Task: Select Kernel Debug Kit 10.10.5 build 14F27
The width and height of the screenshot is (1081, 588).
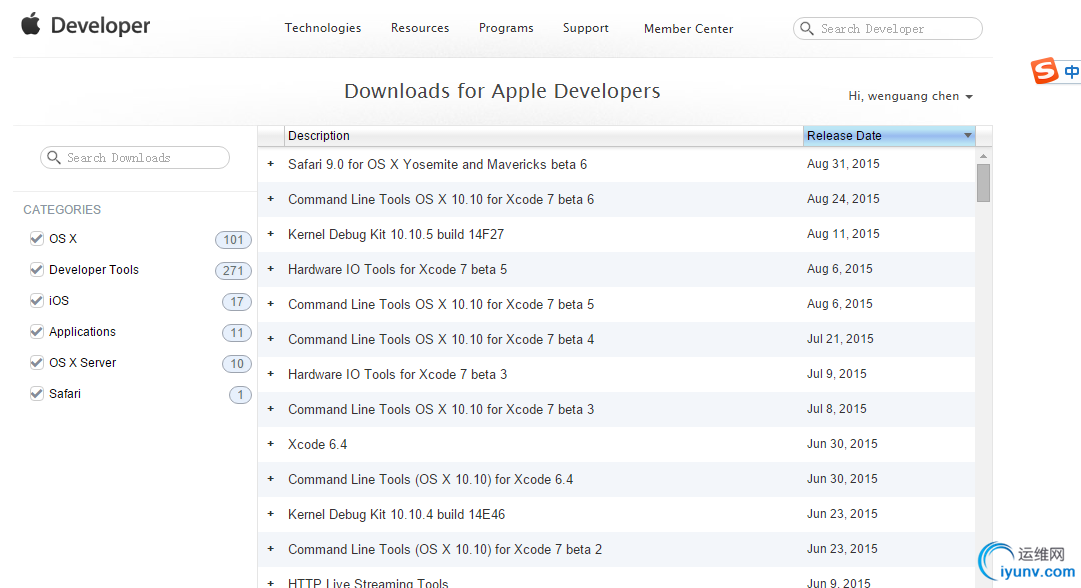Action: pos(396,234)
